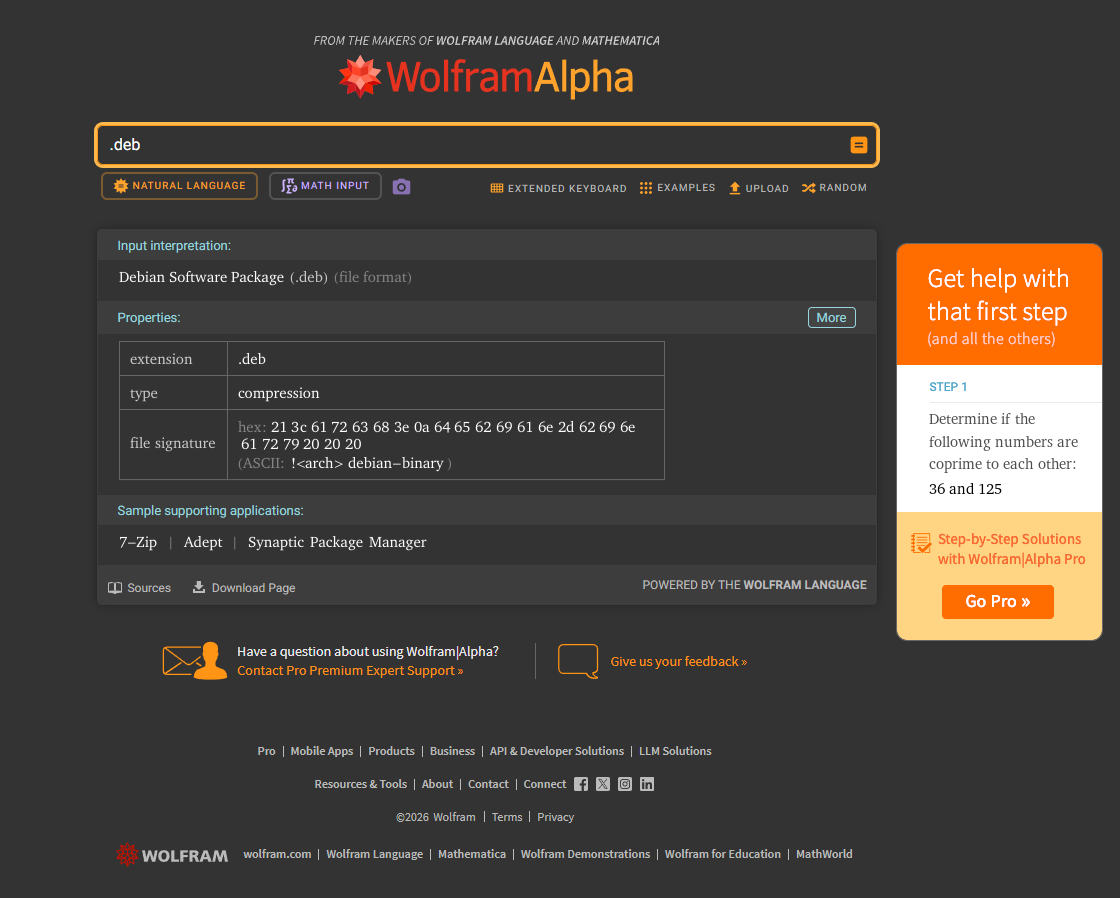Click into the .deb search input field

(x=470, y=145)
